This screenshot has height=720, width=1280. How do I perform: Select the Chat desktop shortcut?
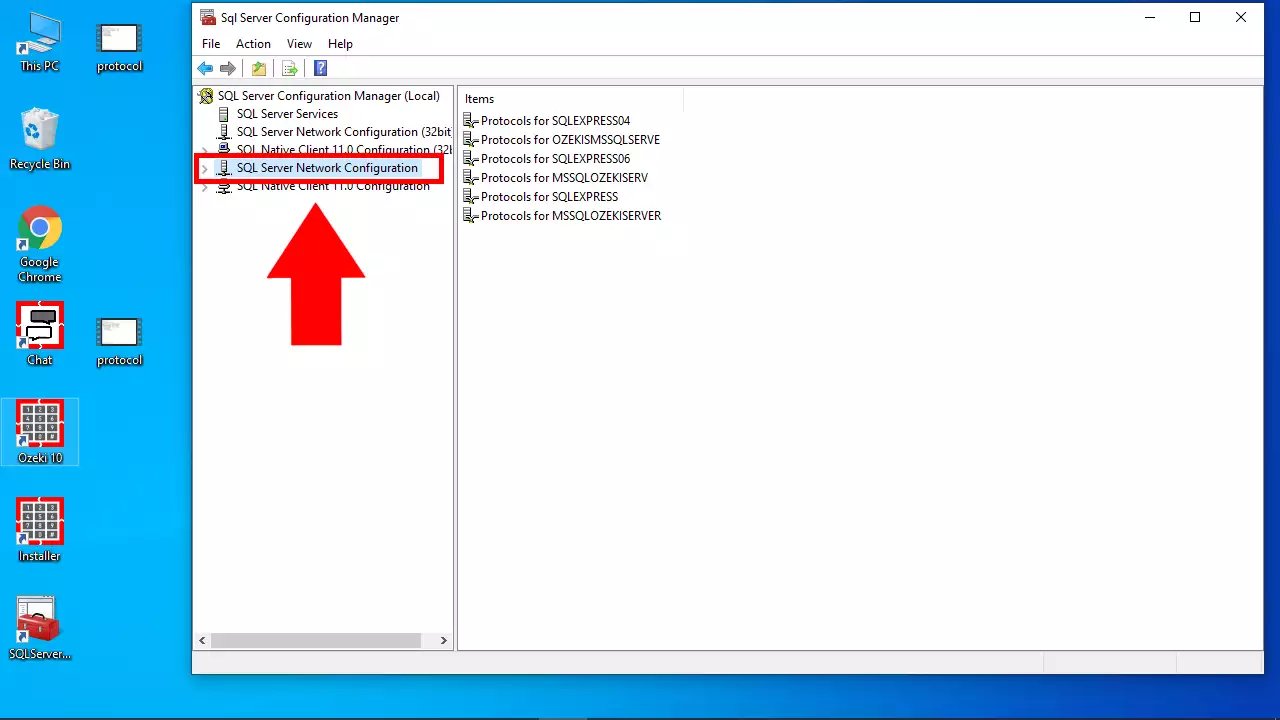(x=39, y=334)
